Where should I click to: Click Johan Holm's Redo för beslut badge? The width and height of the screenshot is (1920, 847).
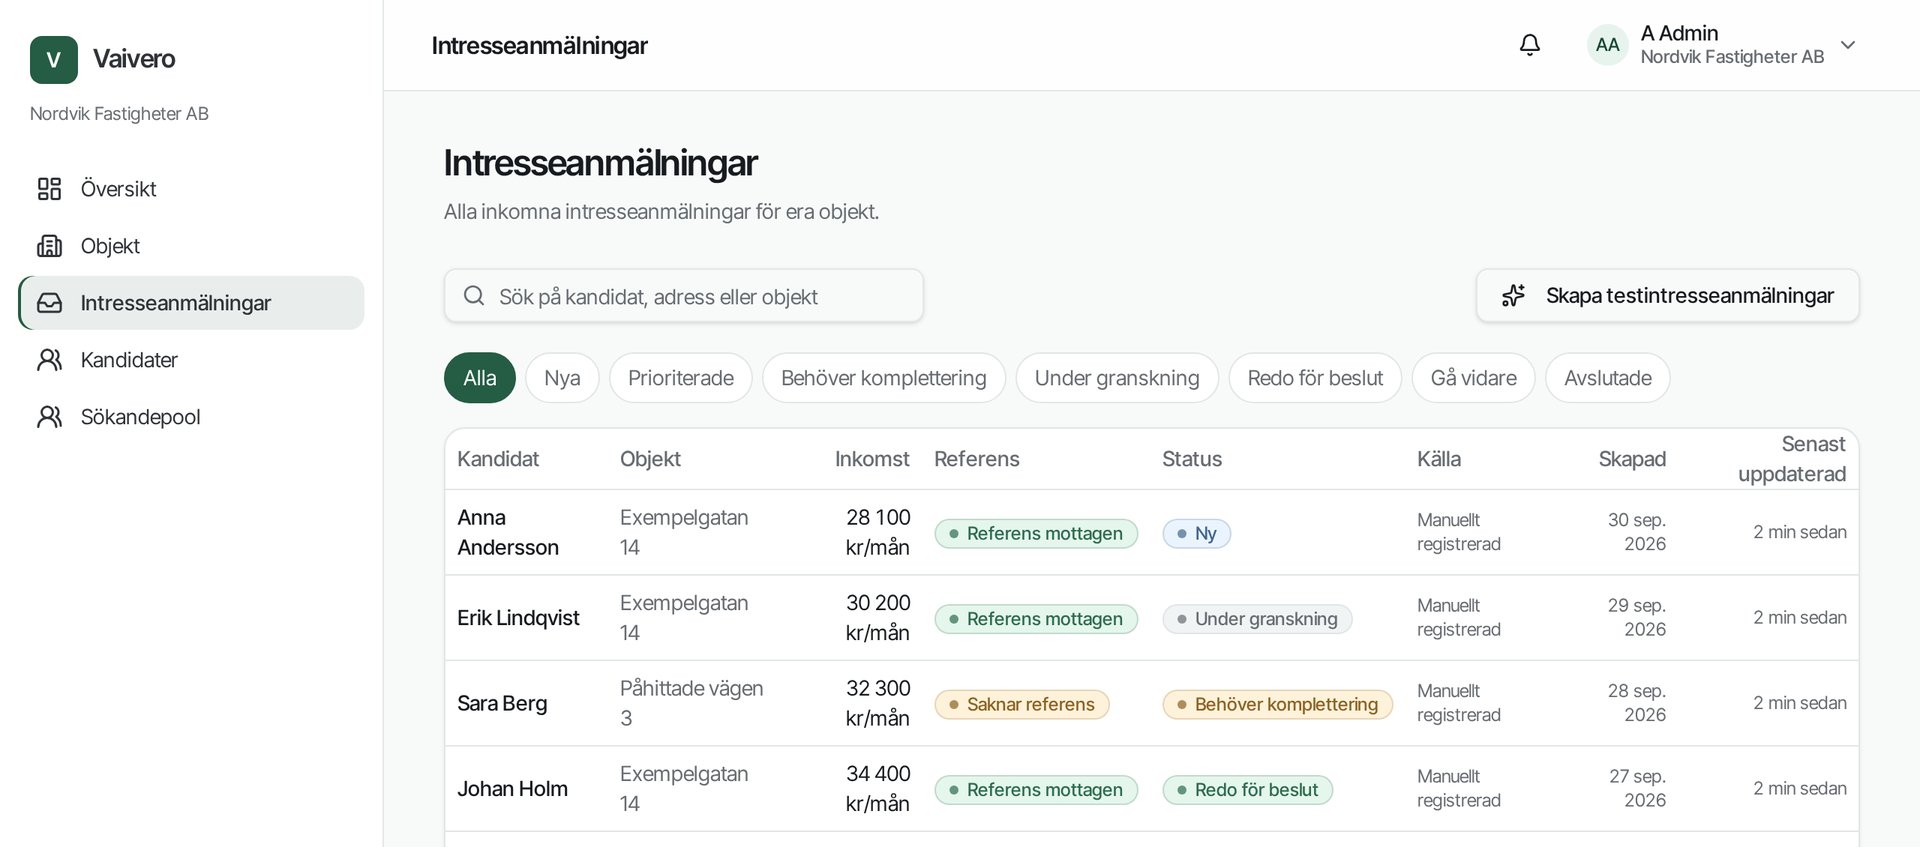point(1248,790)
